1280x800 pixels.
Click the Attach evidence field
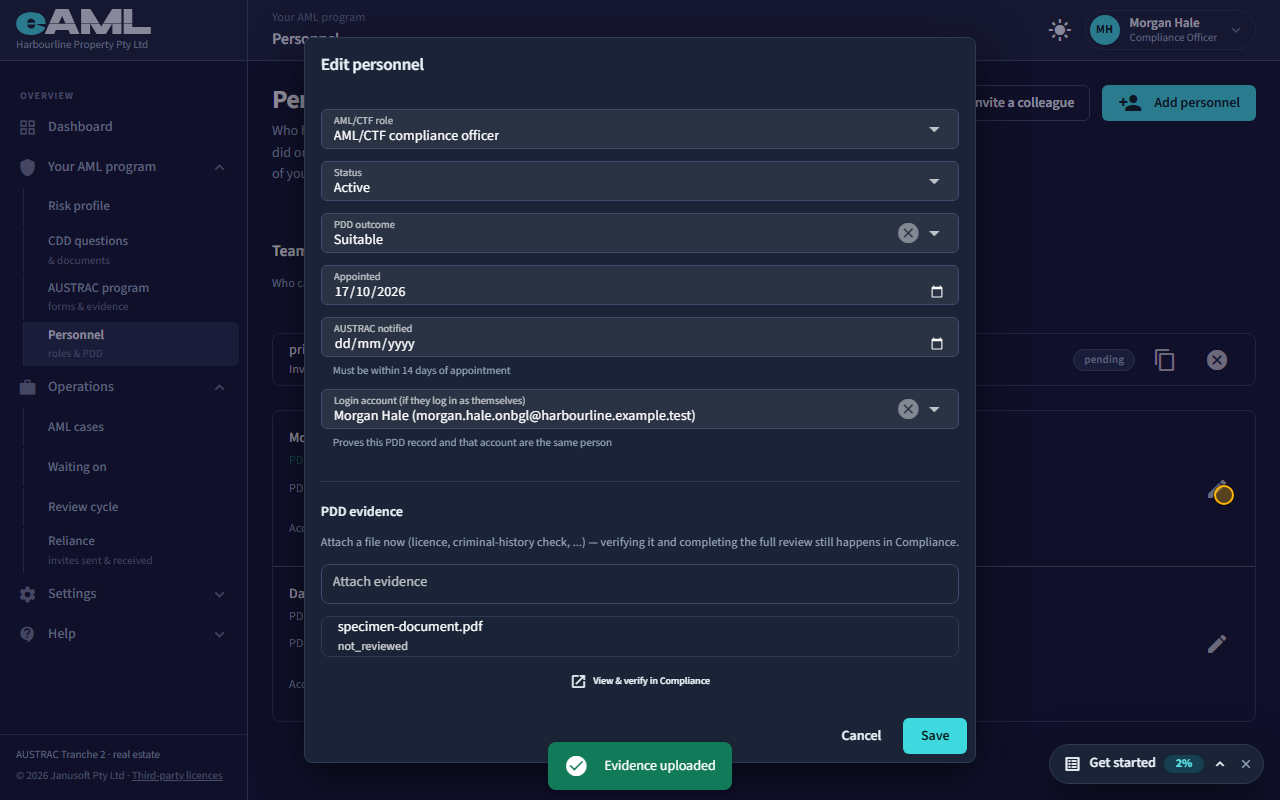click(x=640, y=584)
